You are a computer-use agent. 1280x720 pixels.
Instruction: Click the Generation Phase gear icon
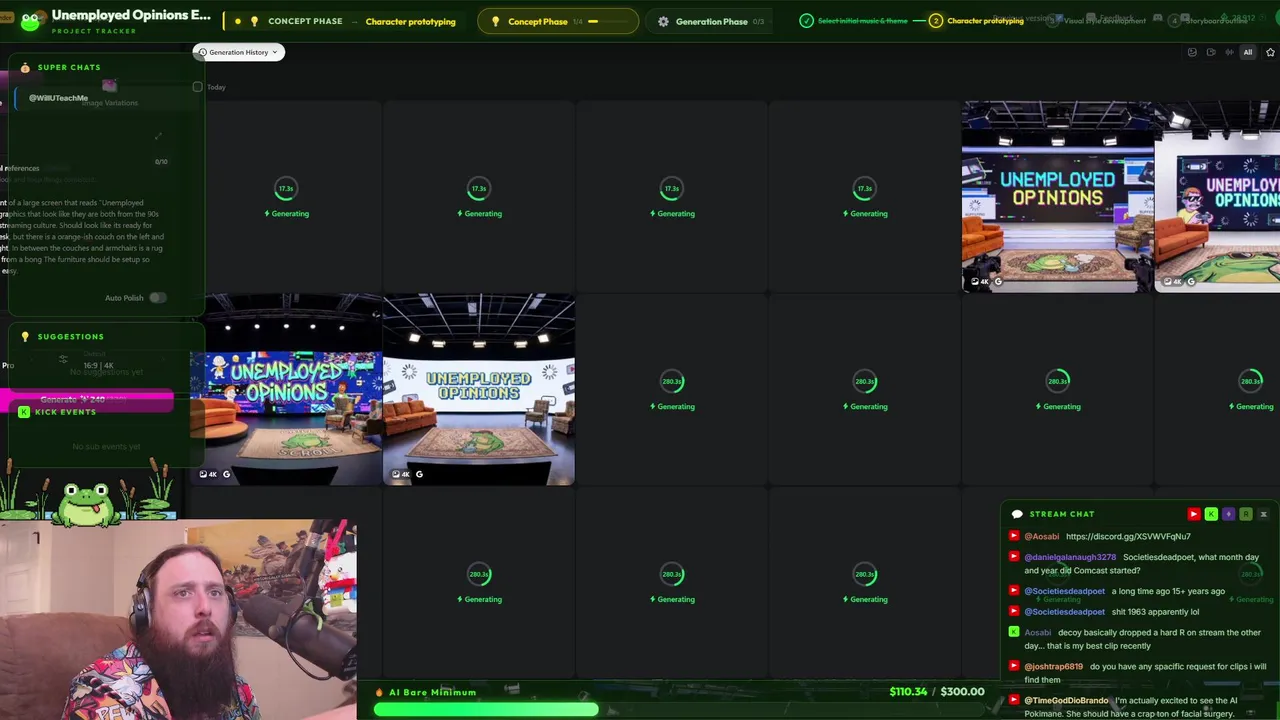pos(663,21)
